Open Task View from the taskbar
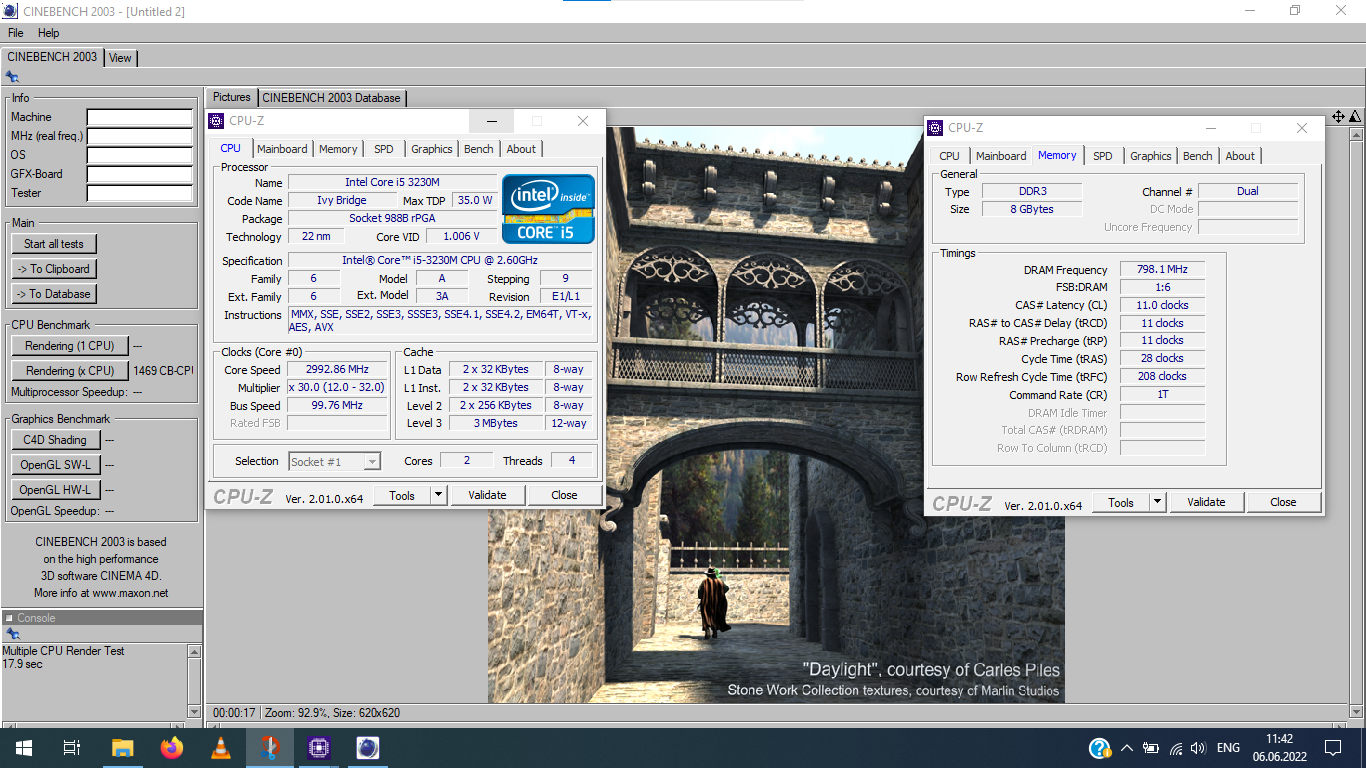The width and height of the screenshot is (1366, 768). coord(71,747)
